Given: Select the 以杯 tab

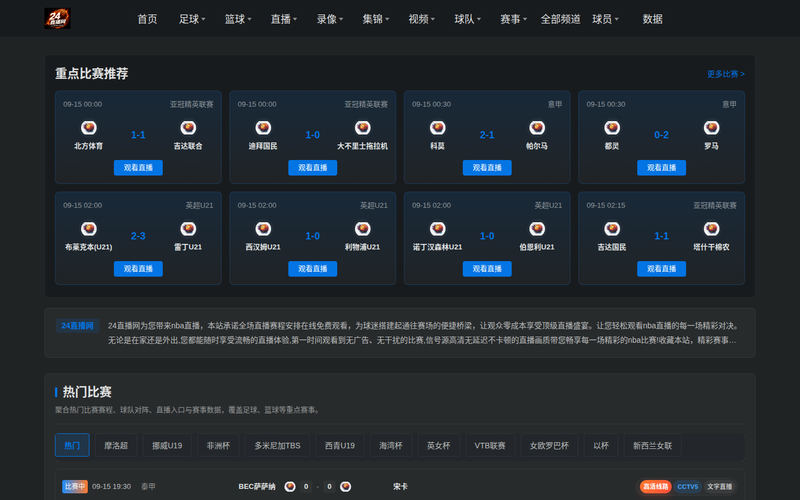Looking at the screenshot, I should point(601,445).
